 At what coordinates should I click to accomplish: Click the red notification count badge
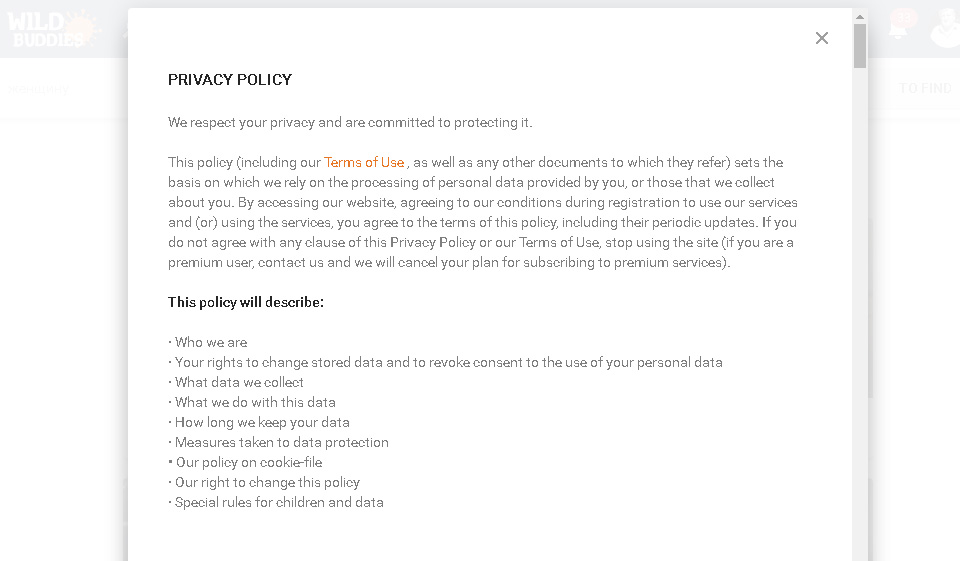click(x=905, y=17)
